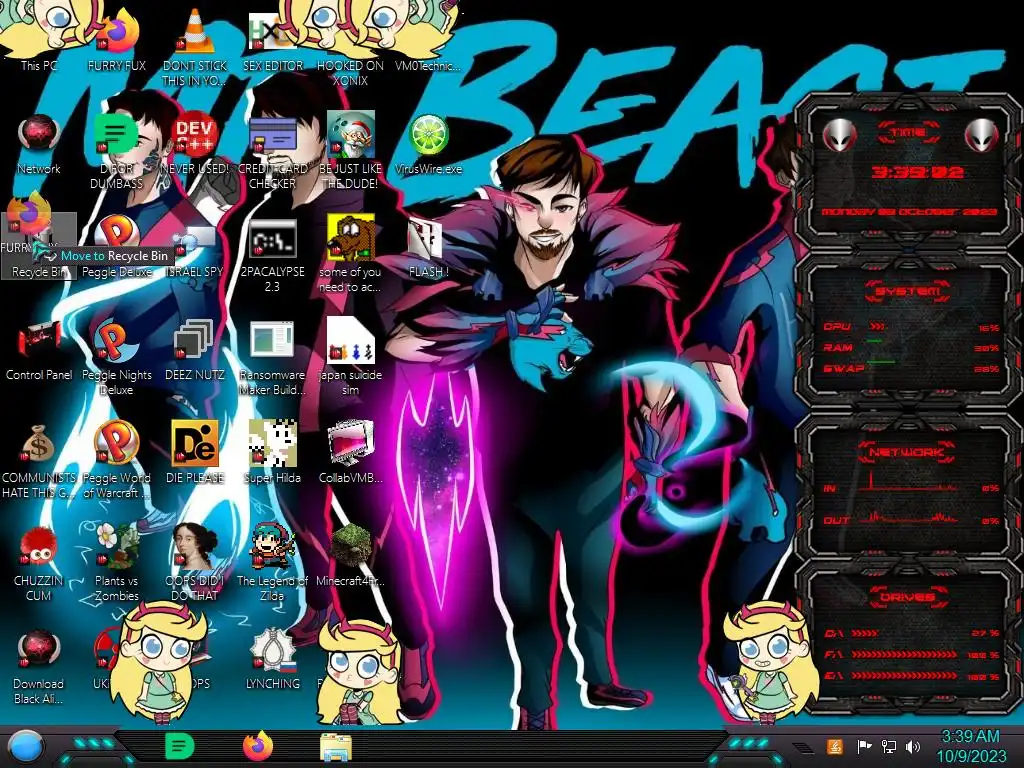Image resolution: width=1024 pixels, height=768 pixels.
Task: Open the Minecraft4Fr... grass block icon
Action: click(x=351, y=546)
